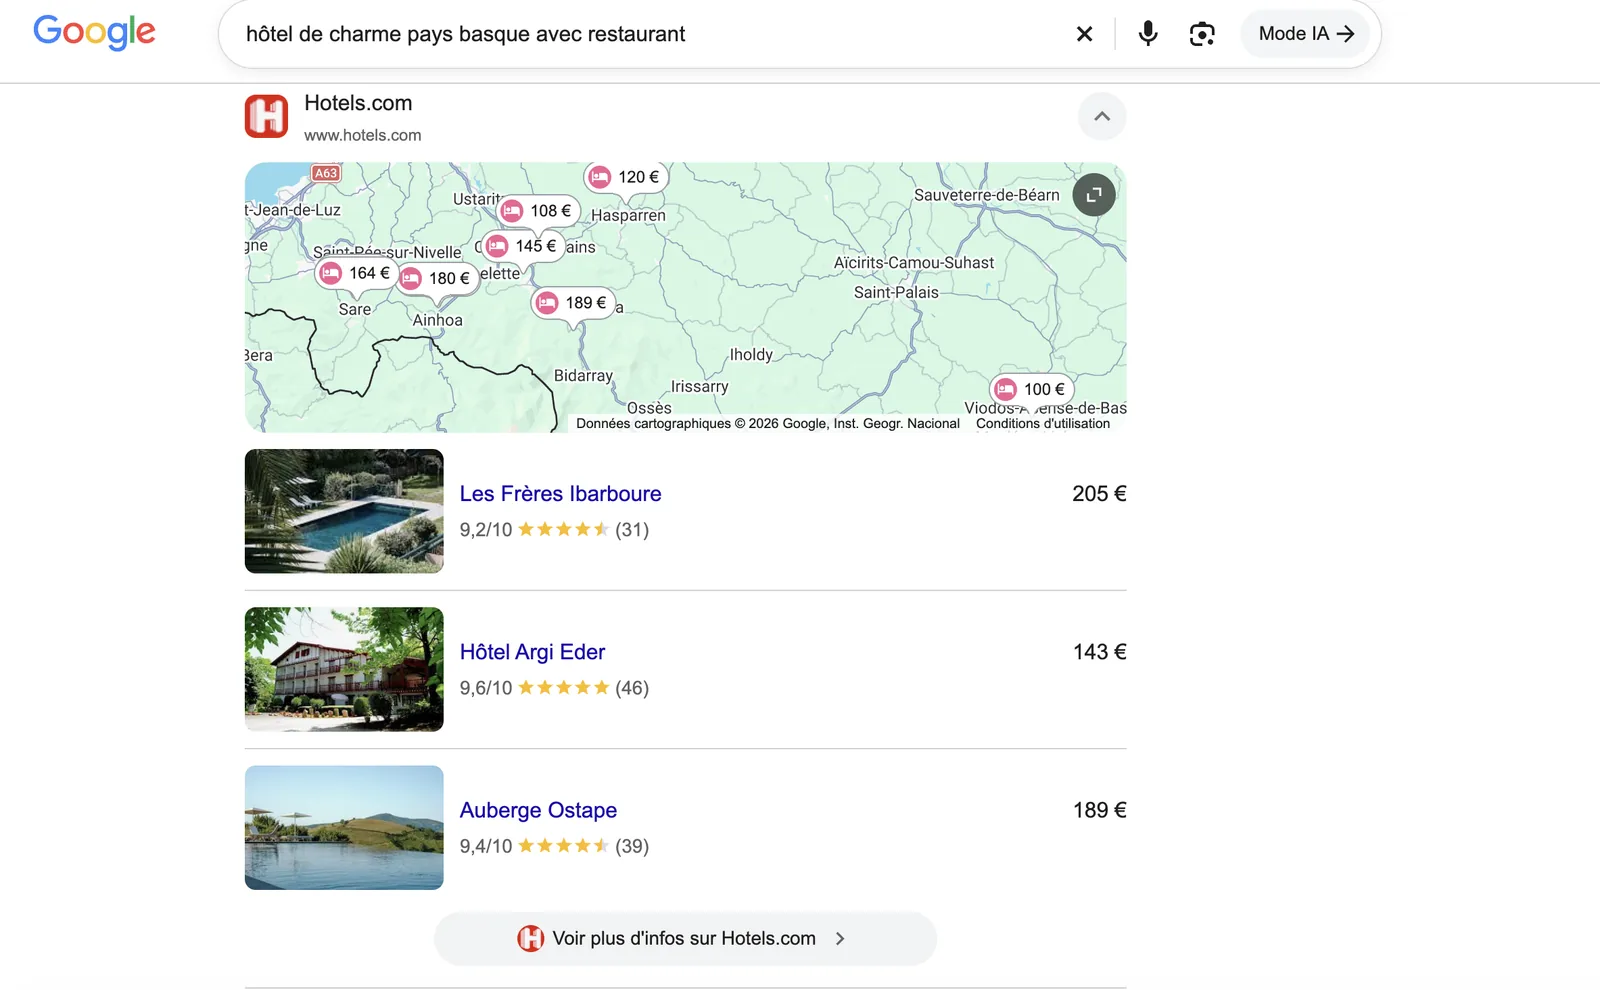Click Bidarray label on map
This screenshot has height=990, width=1600.
(583, 376)
